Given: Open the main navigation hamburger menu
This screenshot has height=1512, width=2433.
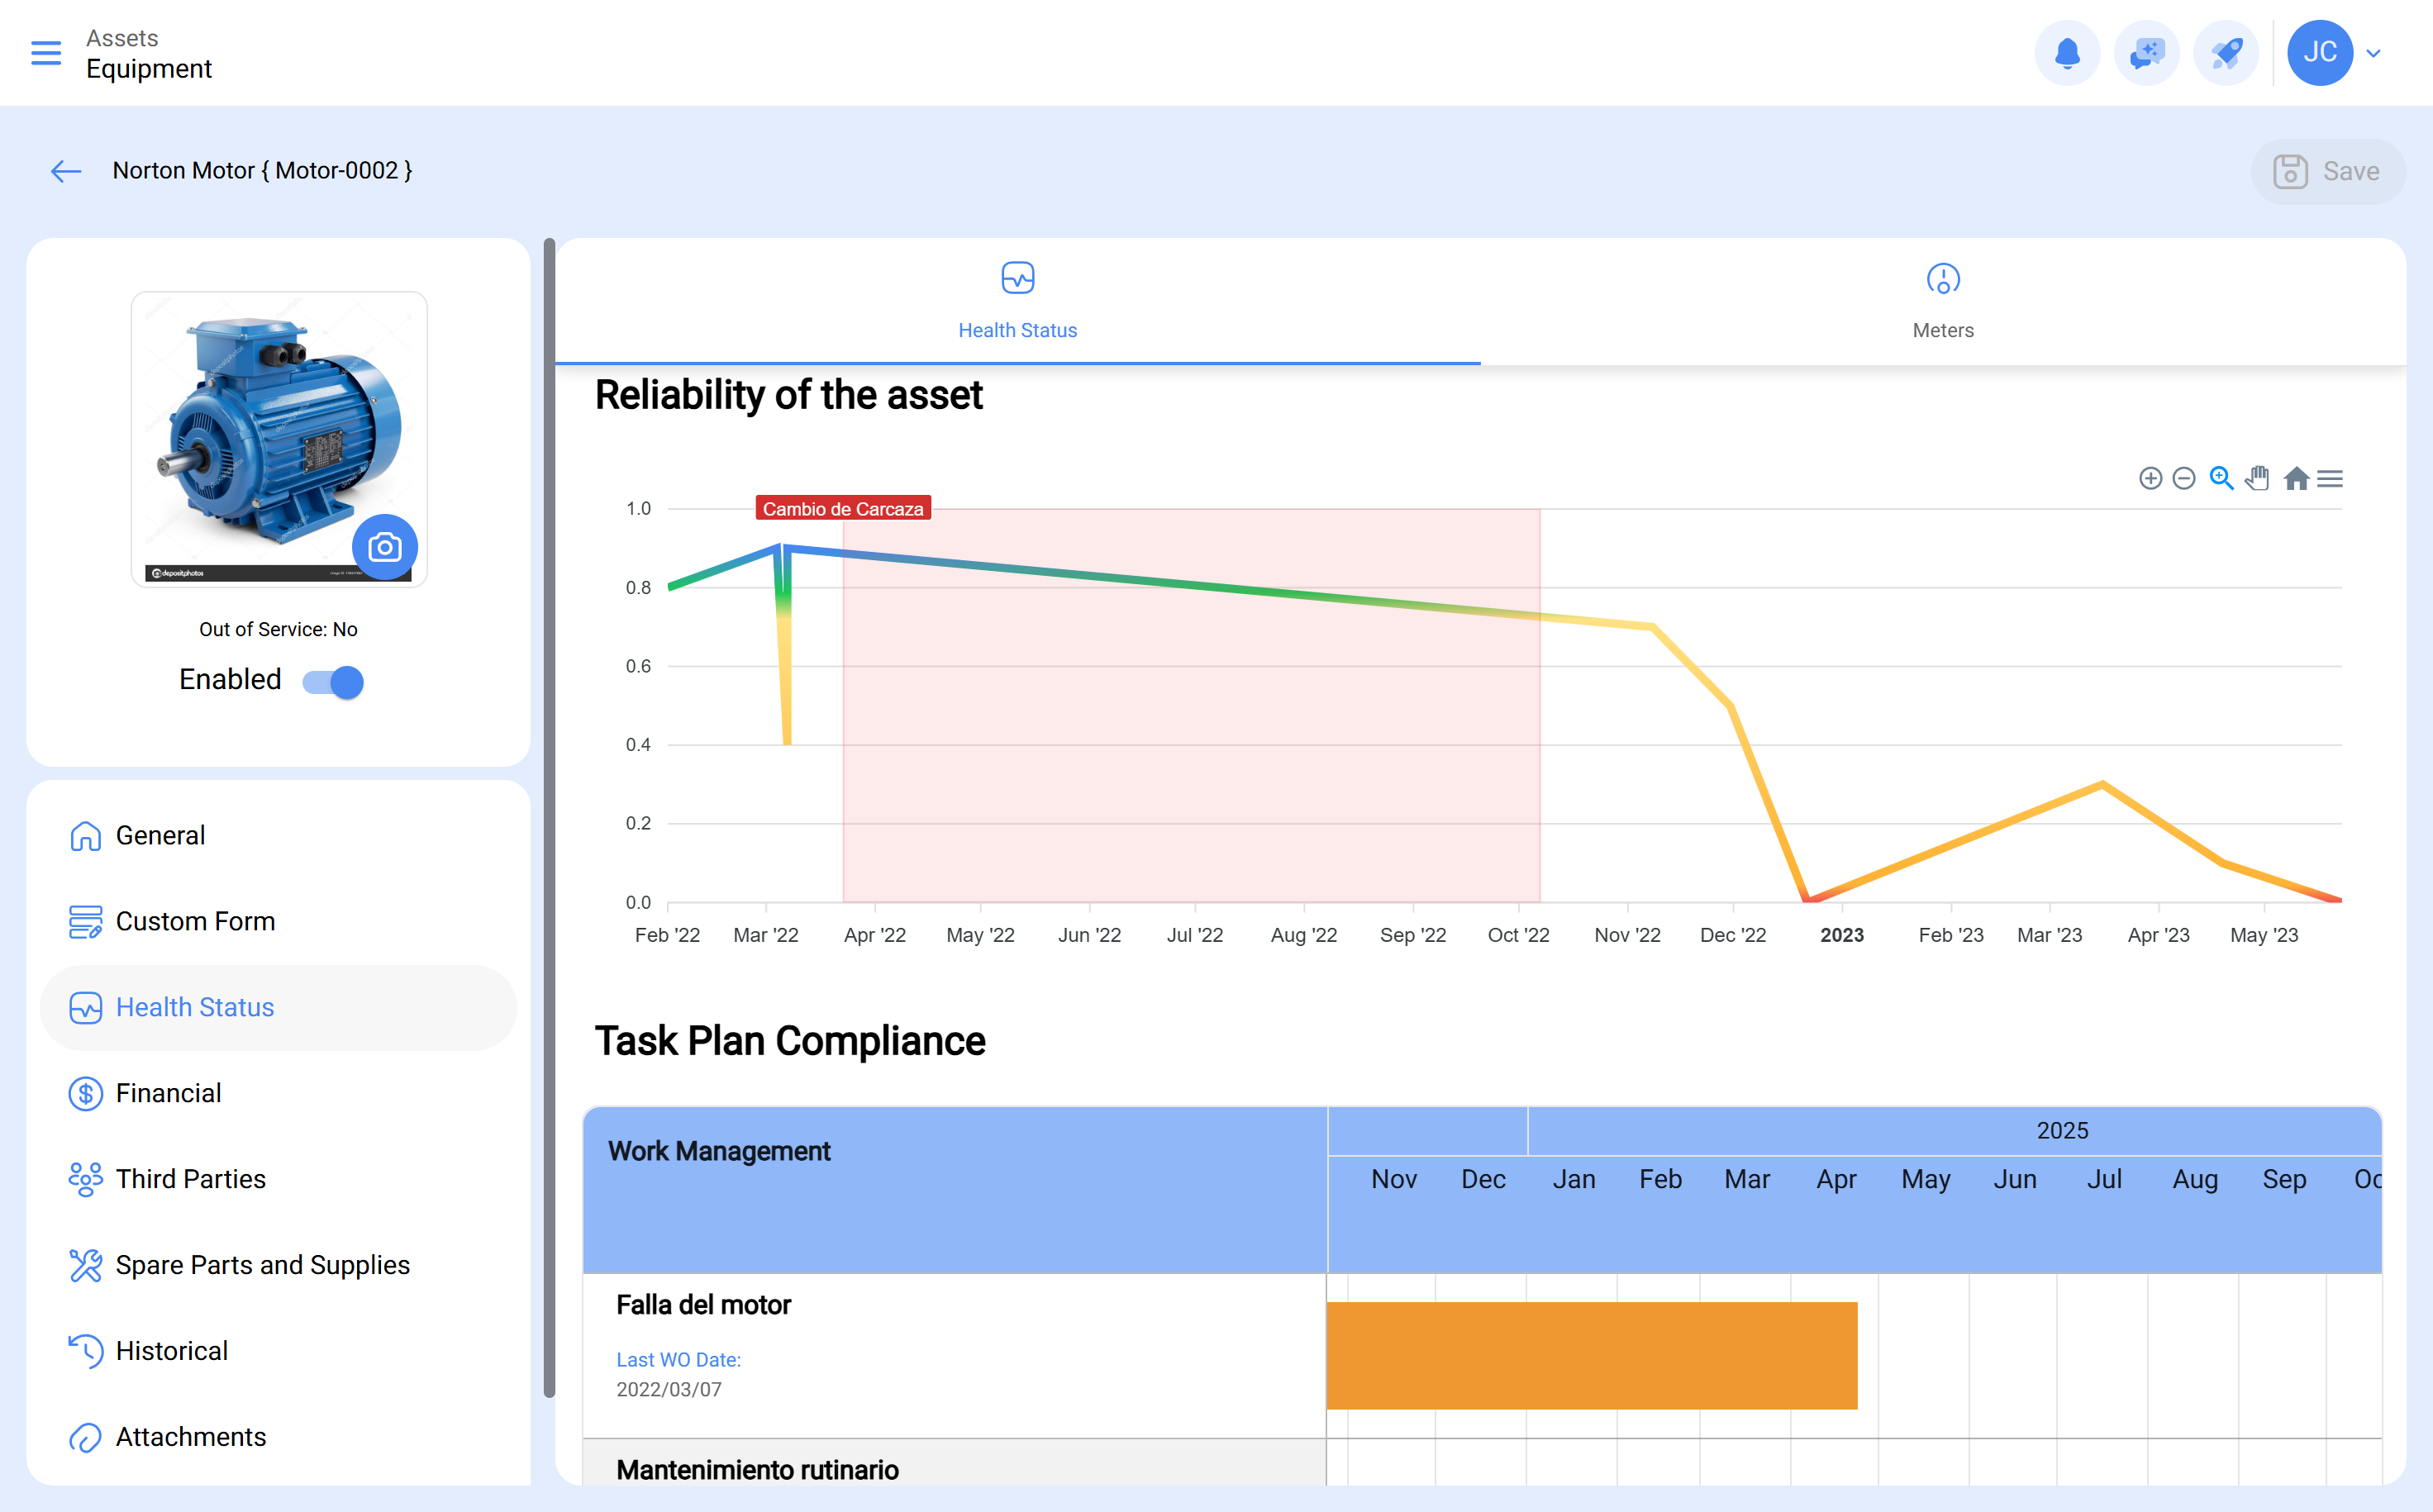Looking at the screenshot, I should (45, 53).
